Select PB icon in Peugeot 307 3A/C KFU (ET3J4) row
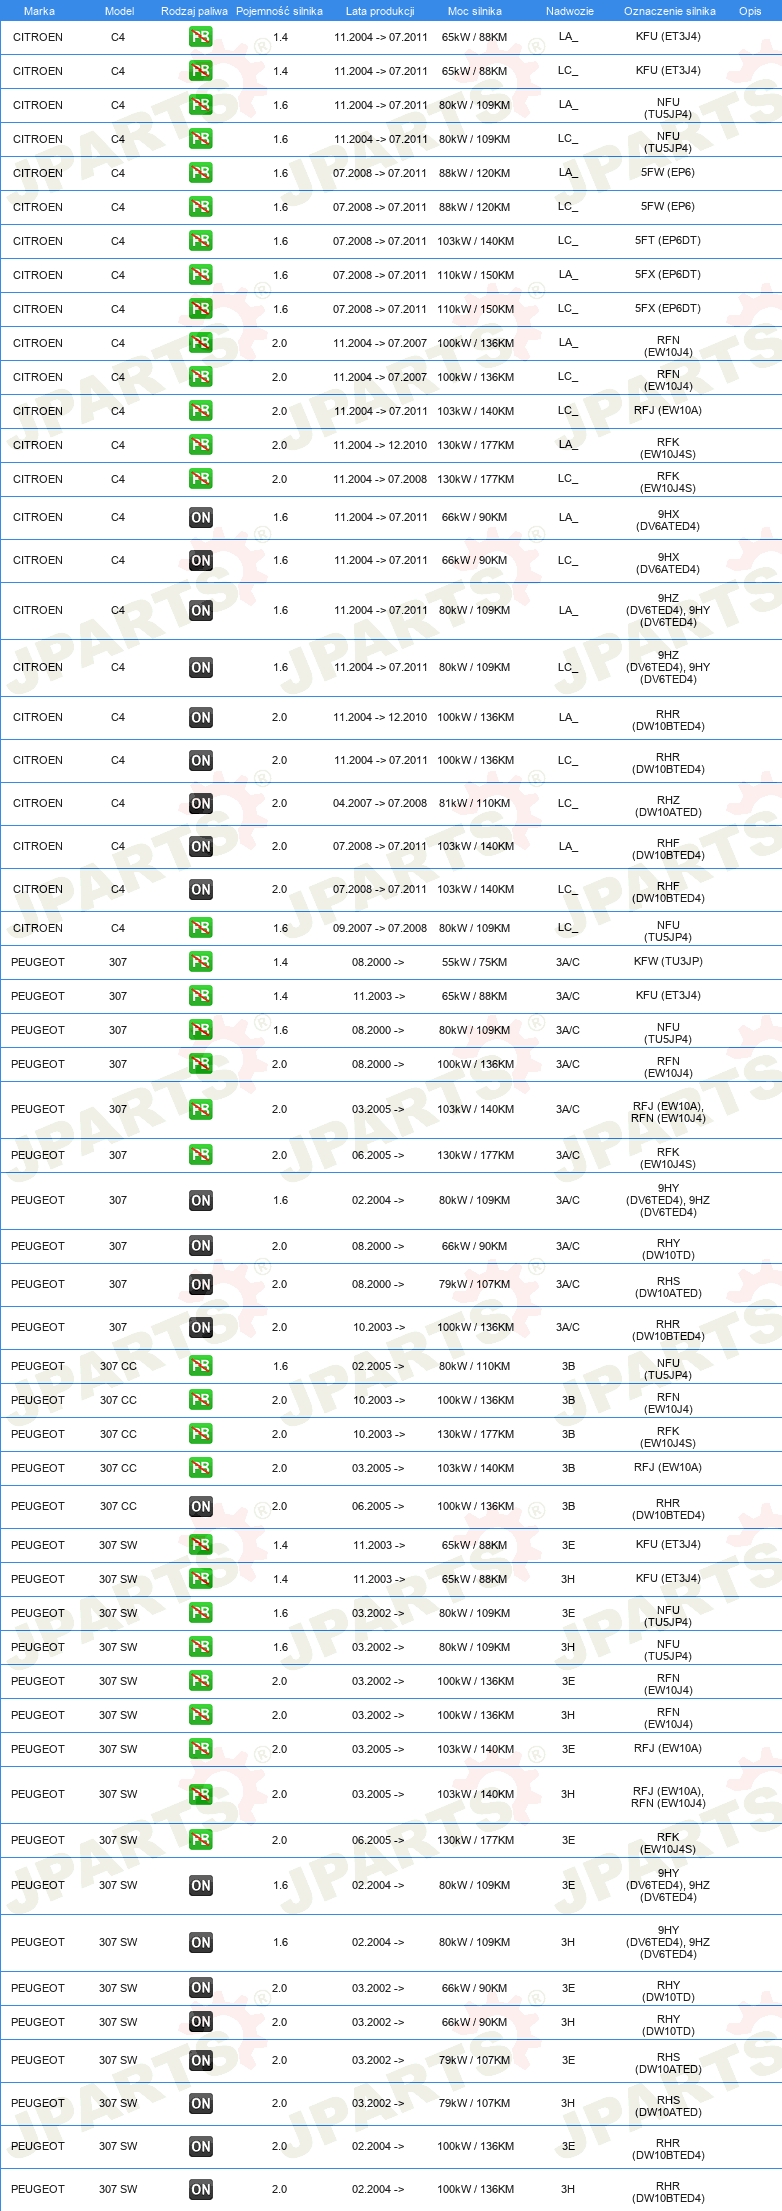Viewport: 782px width, 2211px height. 200,996
